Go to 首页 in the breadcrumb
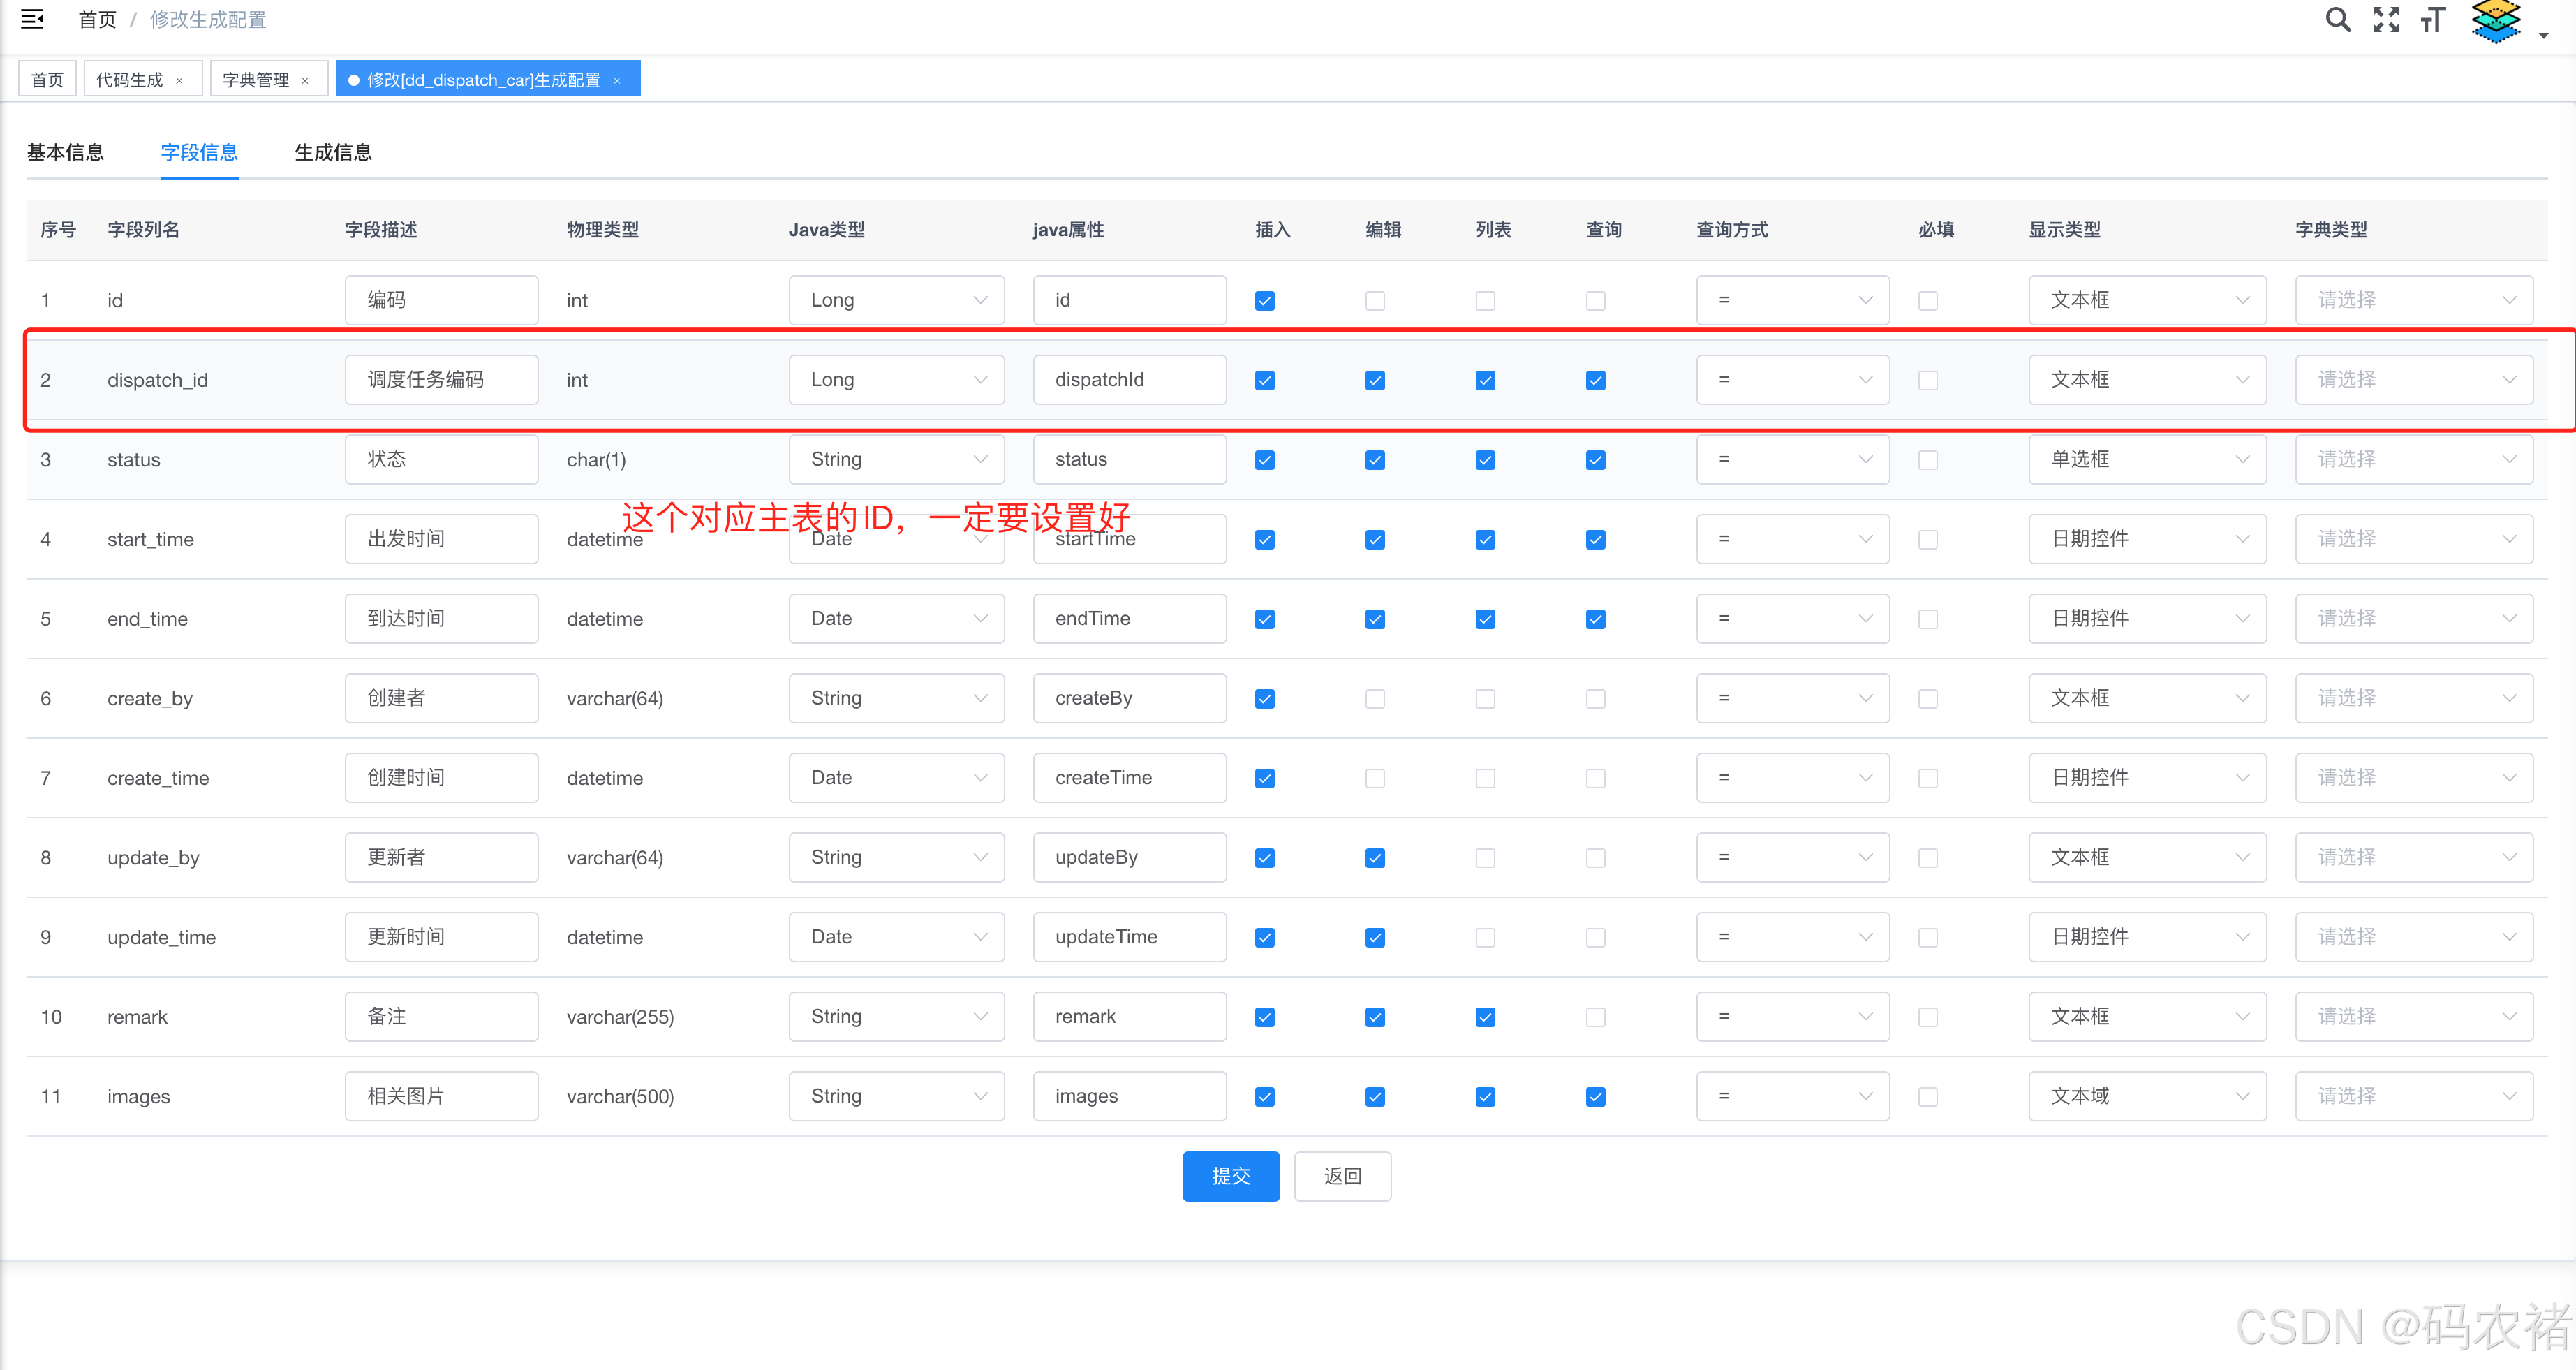This screenshot has width=2576, height=1370. pyautogui.click(x=97, y=19)
